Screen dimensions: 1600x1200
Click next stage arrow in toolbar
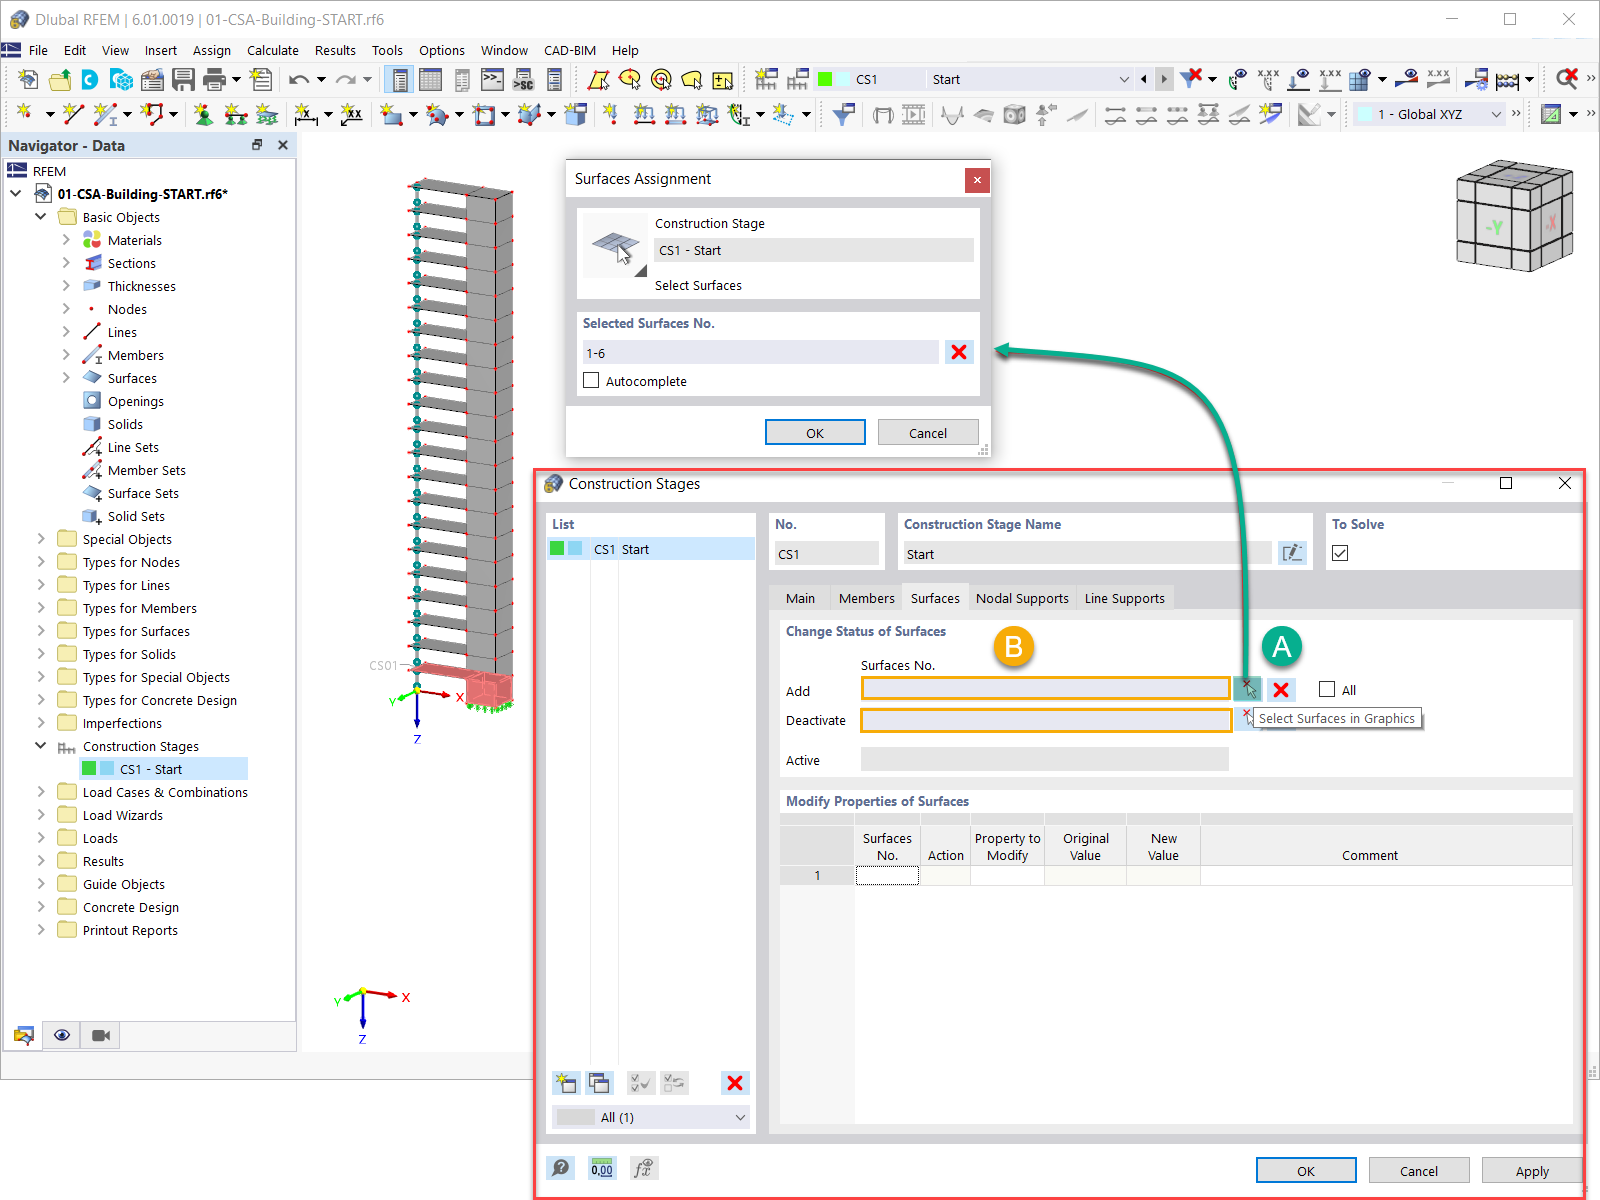[1164, 79]
